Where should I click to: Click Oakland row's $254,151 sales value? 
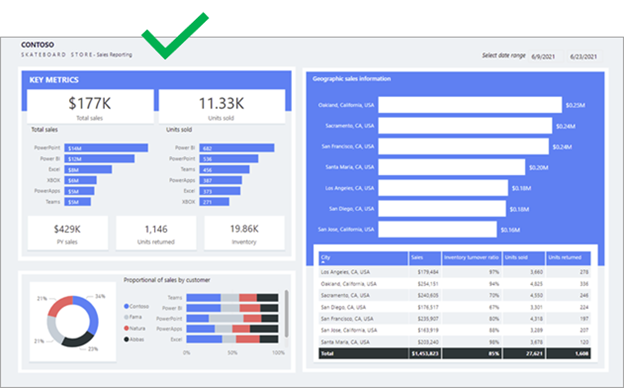[x=428, y=284]
